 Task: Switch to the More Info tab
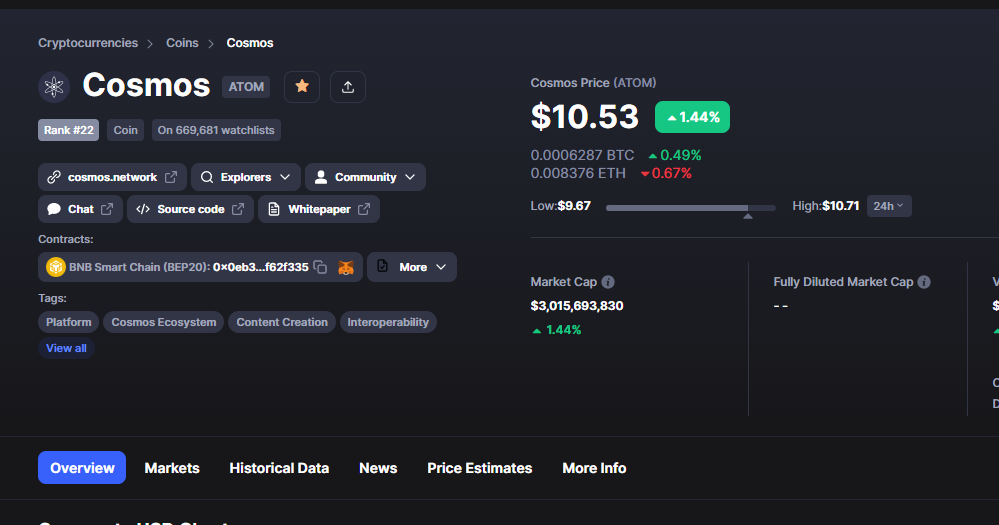point(594,468)
